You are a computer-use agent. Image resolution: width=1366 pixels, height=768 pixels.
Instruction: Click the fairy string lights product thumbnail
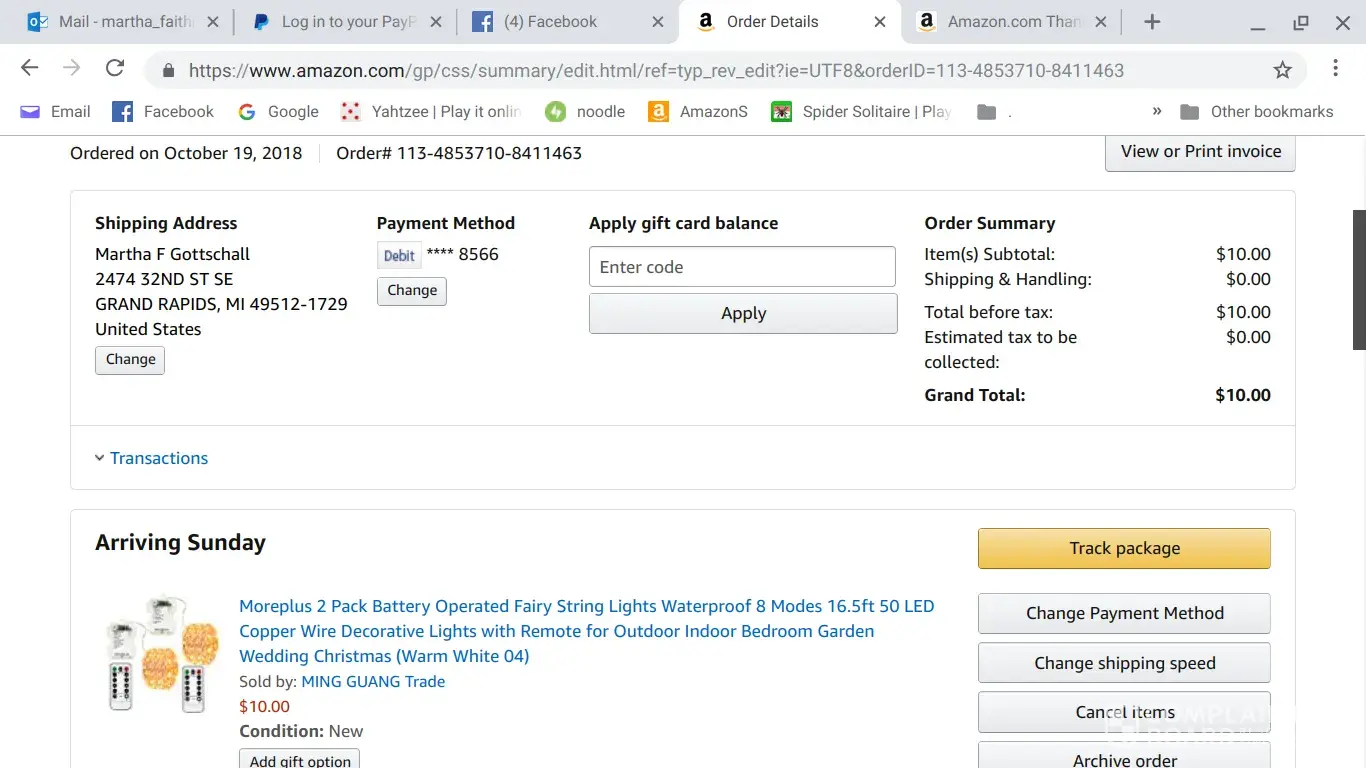(x=162, y=654)
